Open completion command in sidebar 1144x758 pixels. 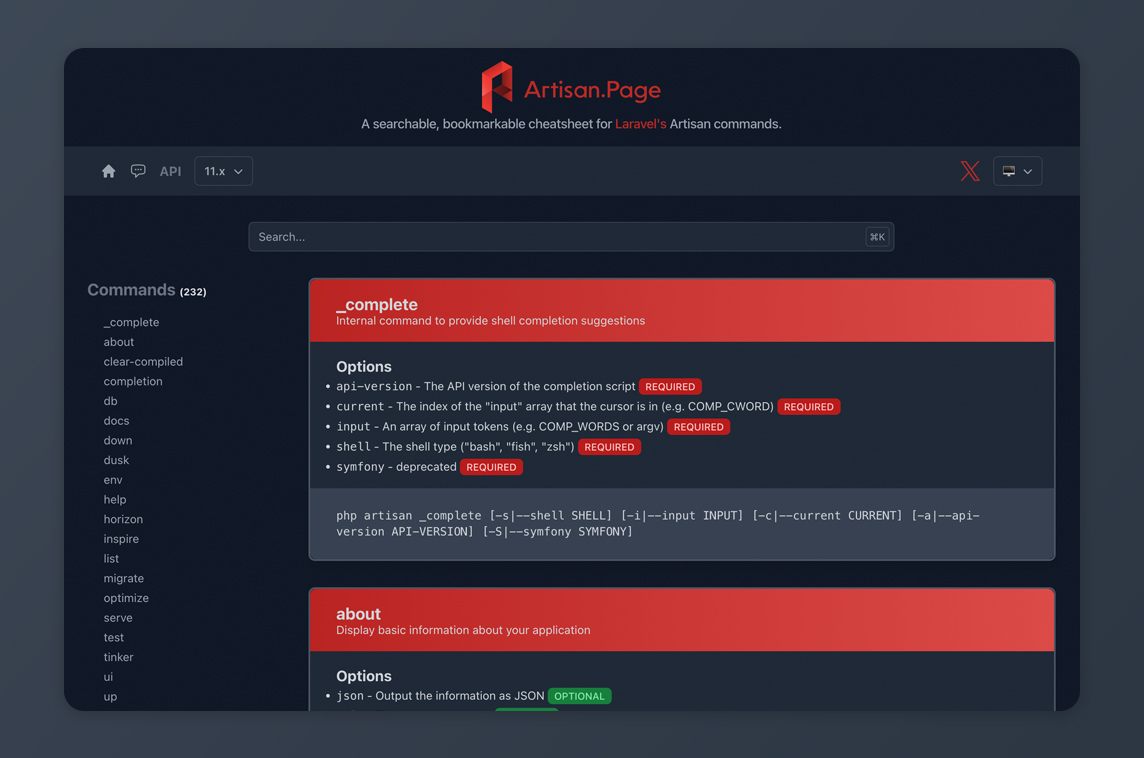click(133, 382)
